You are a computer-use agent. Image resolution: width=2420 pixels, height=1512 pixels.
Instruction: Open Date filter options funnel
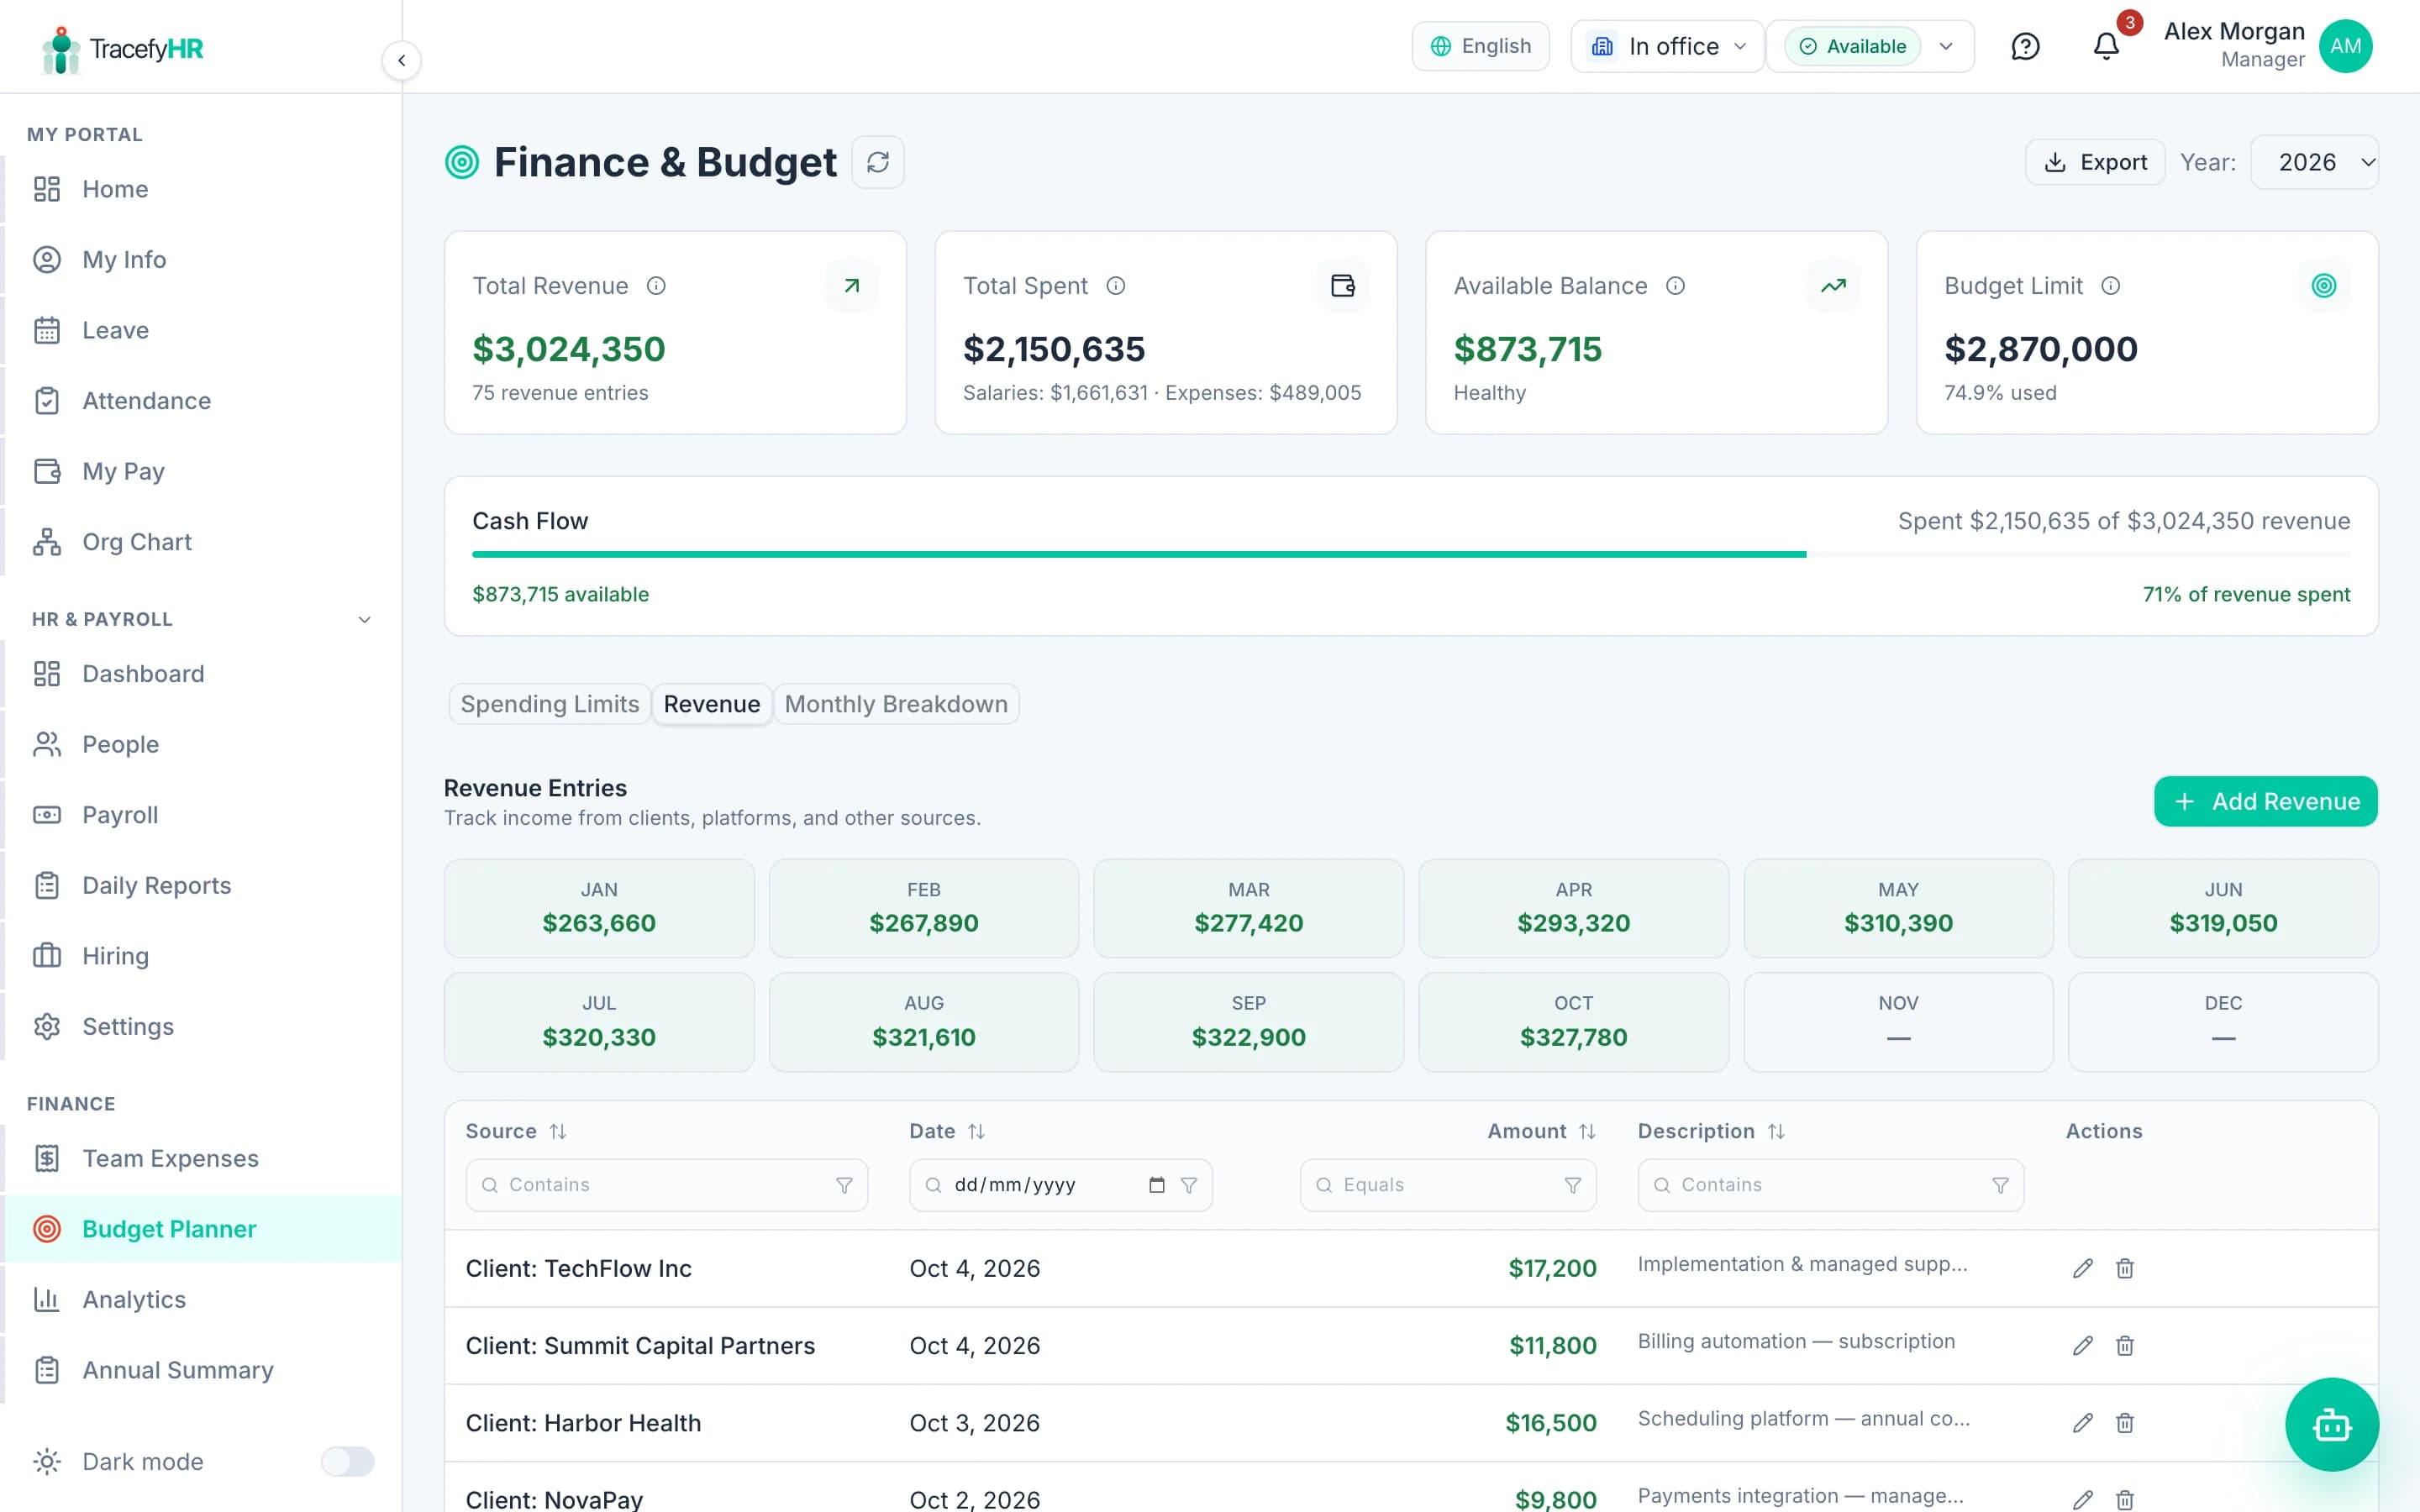tap(1188, 1185)
